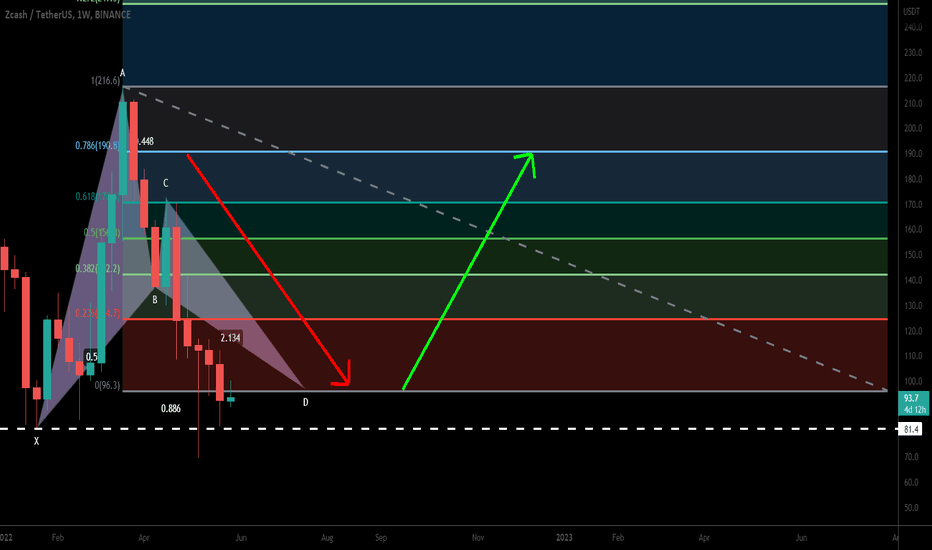
Task: Click the 150.0 price axis label
Action: point(913,255)
